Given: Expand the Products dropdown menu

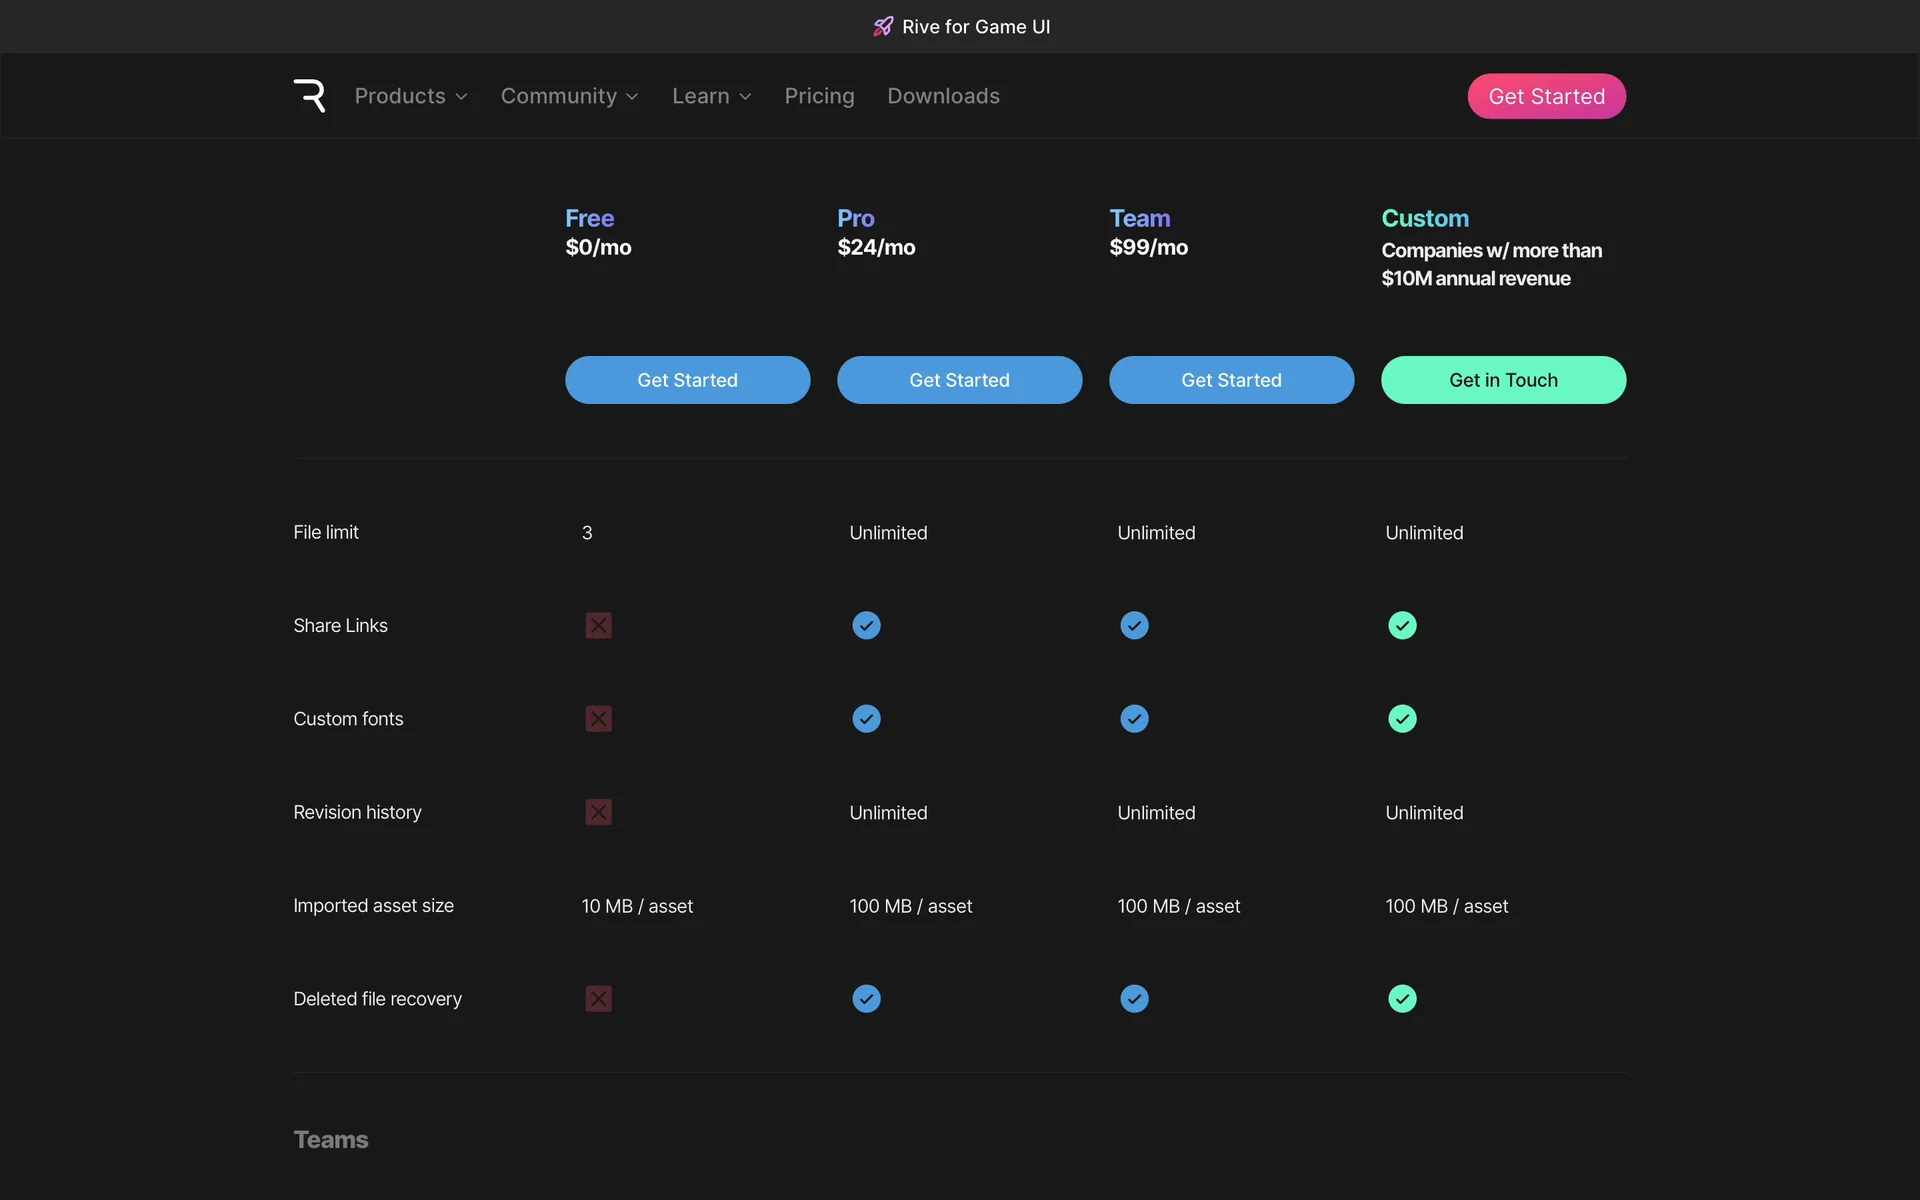Looking at the screenshot, I should 411,96.
